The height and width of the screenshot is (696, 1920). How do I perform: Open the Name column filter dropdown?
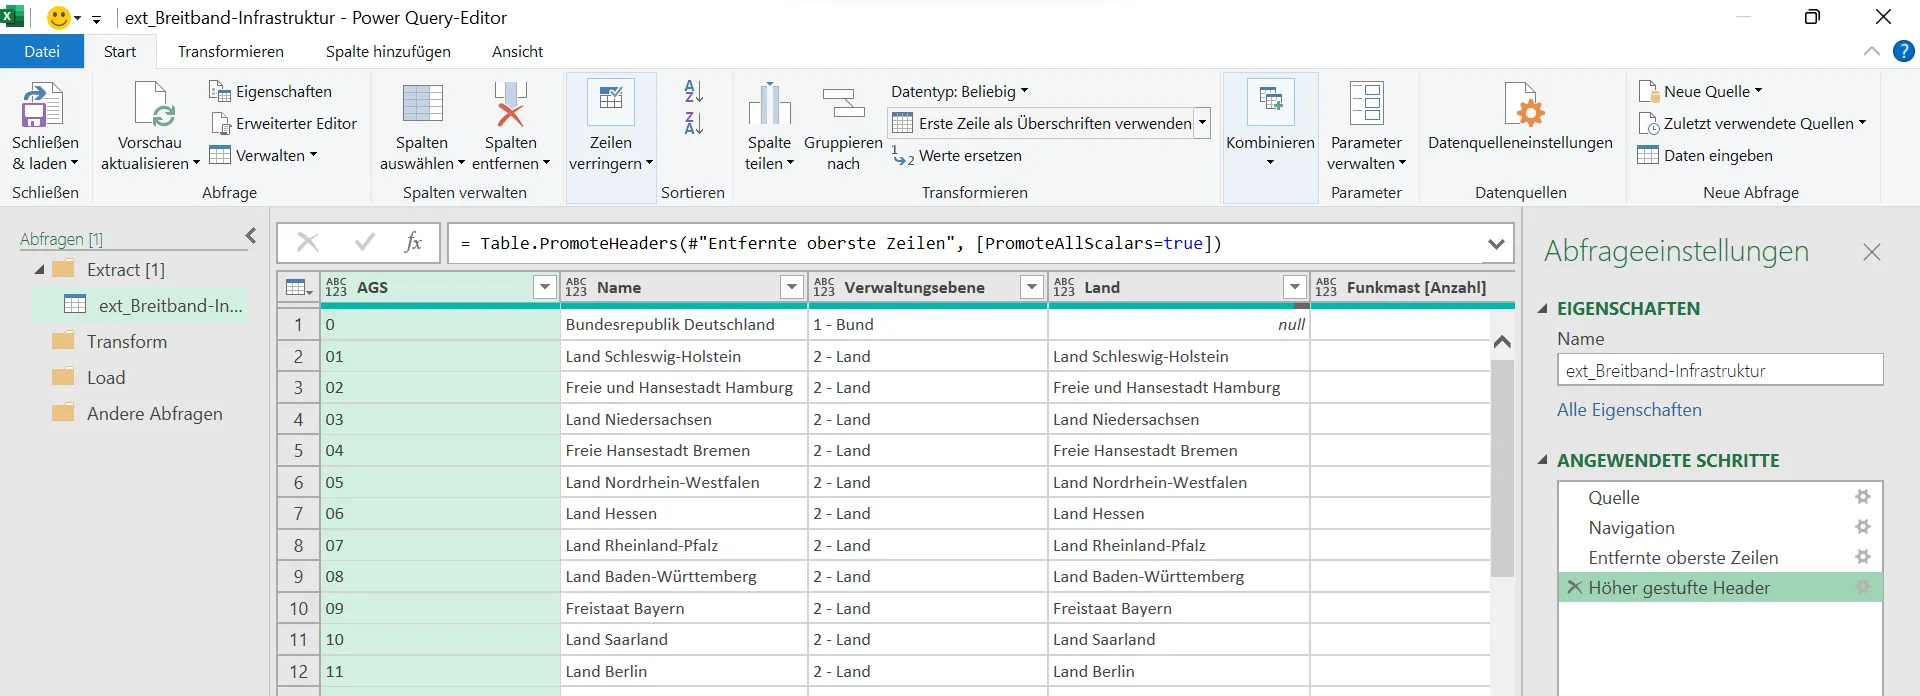(792, 287)
